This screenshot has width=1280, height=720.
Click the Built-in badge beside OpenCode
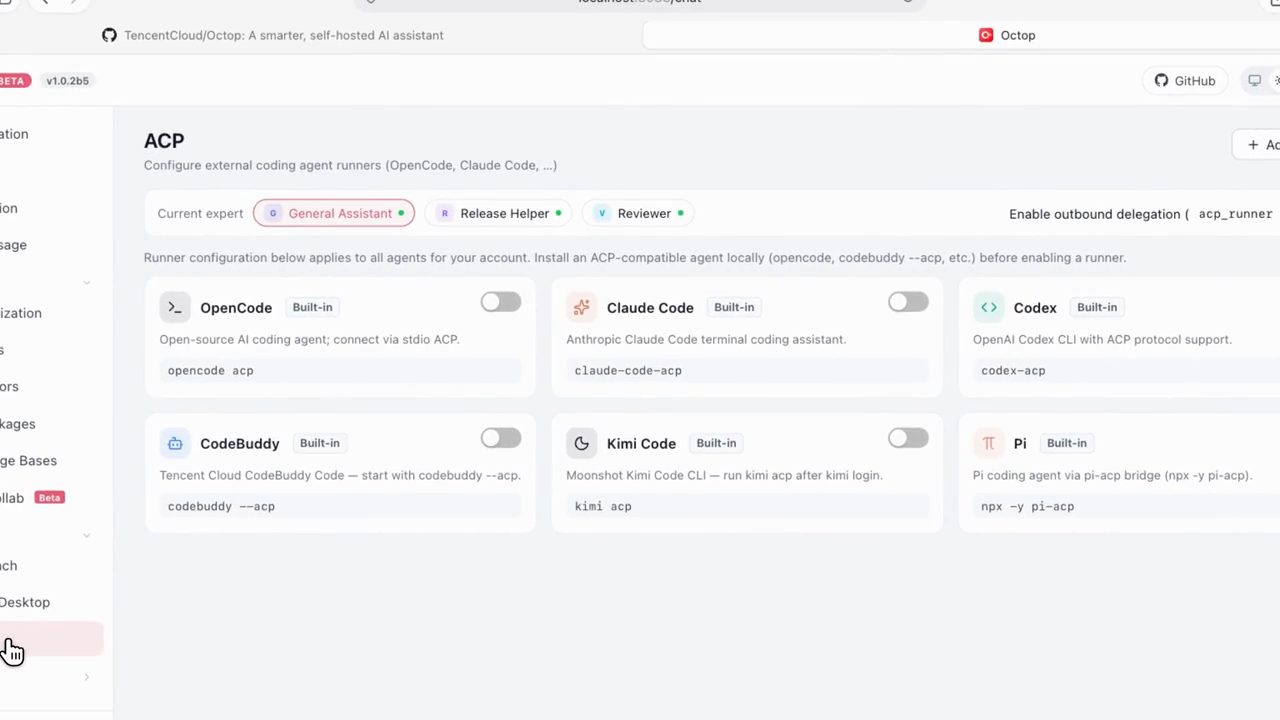tap(312, 307)
